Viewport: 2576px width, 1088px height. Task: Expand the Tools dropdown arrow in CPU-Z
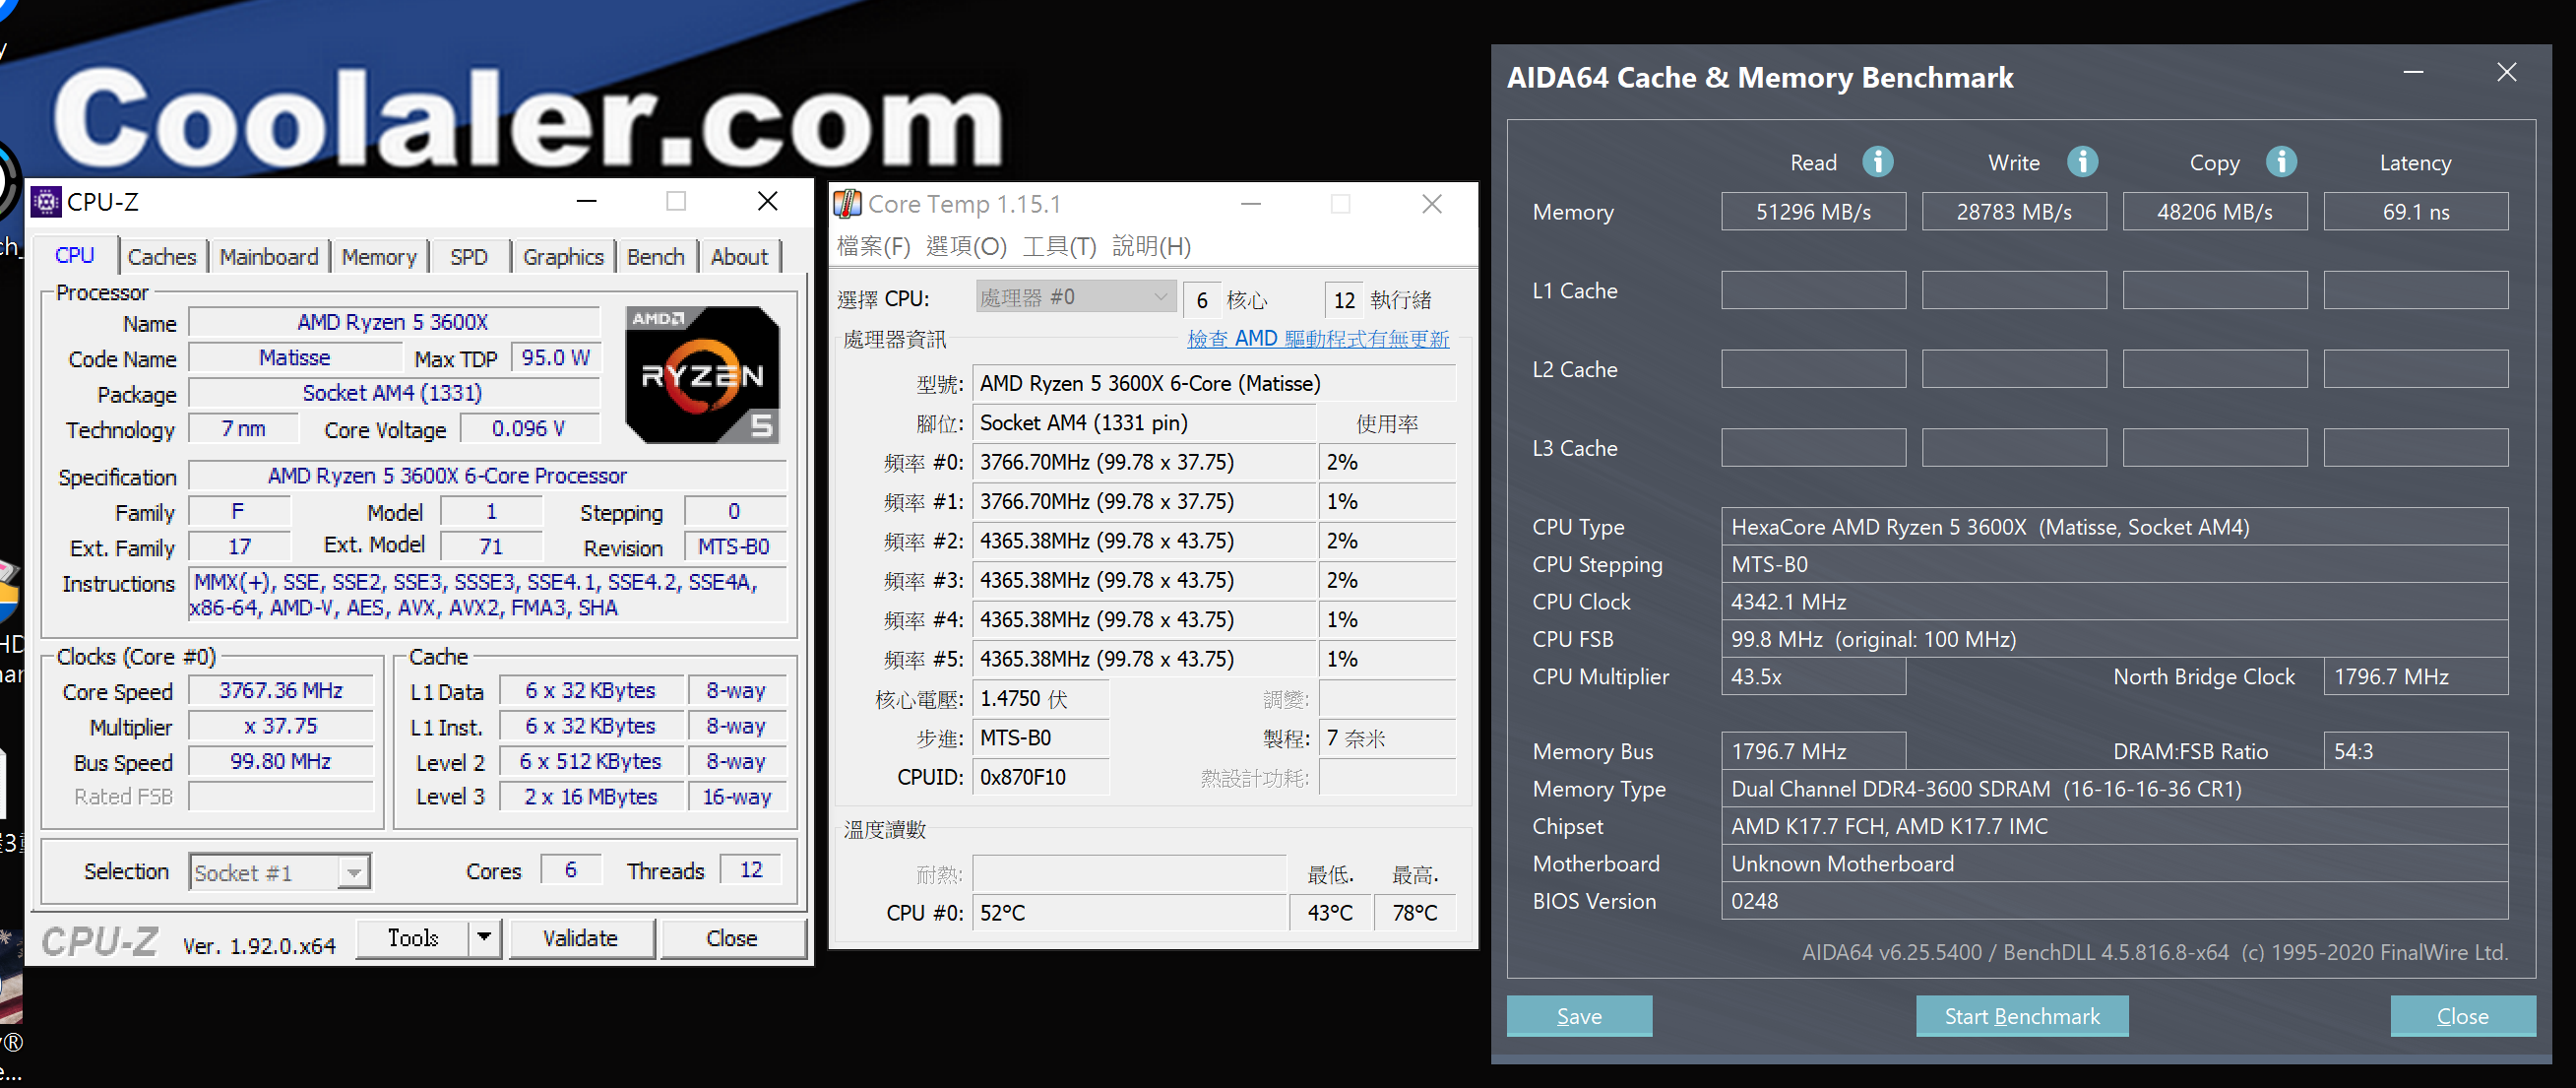tap(484, 938)
